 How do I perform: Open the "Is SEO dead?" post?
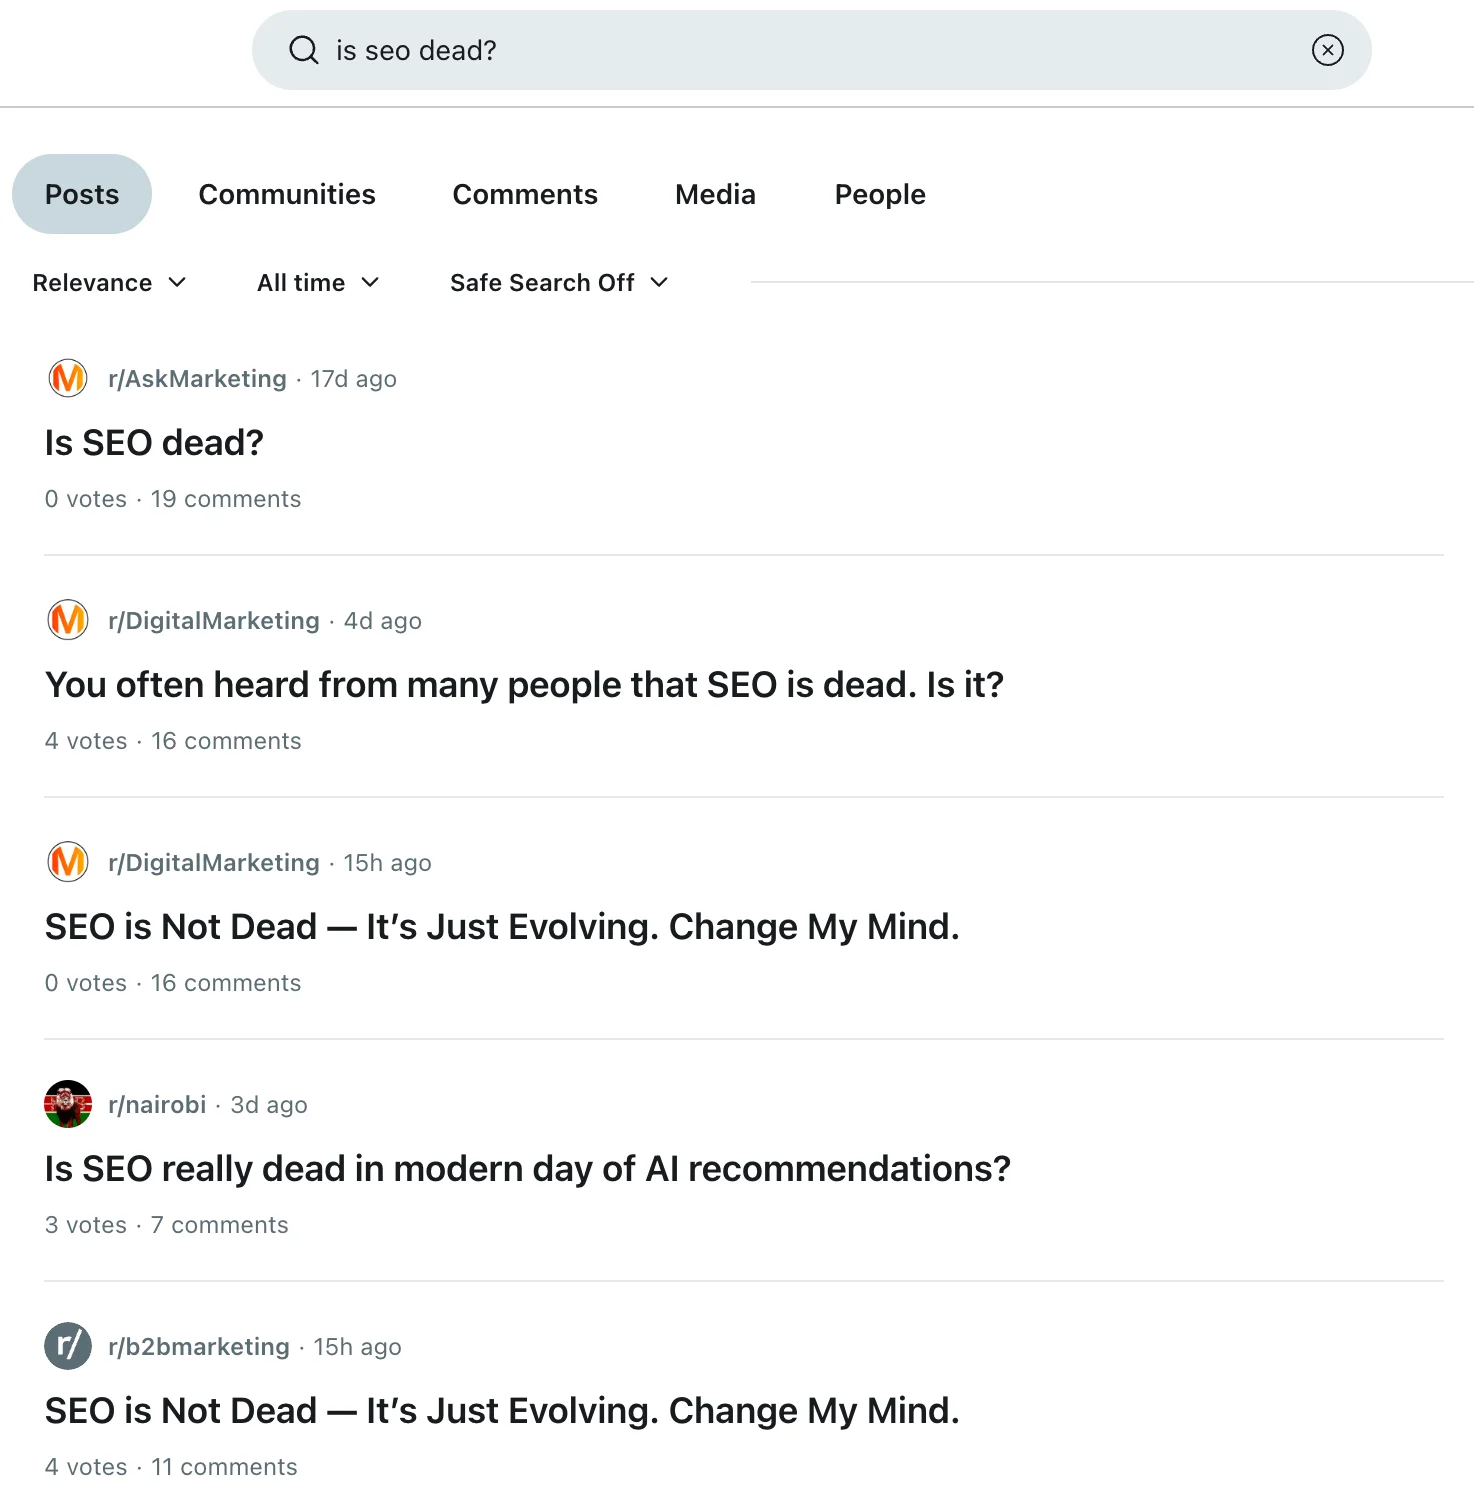[154, 443]
